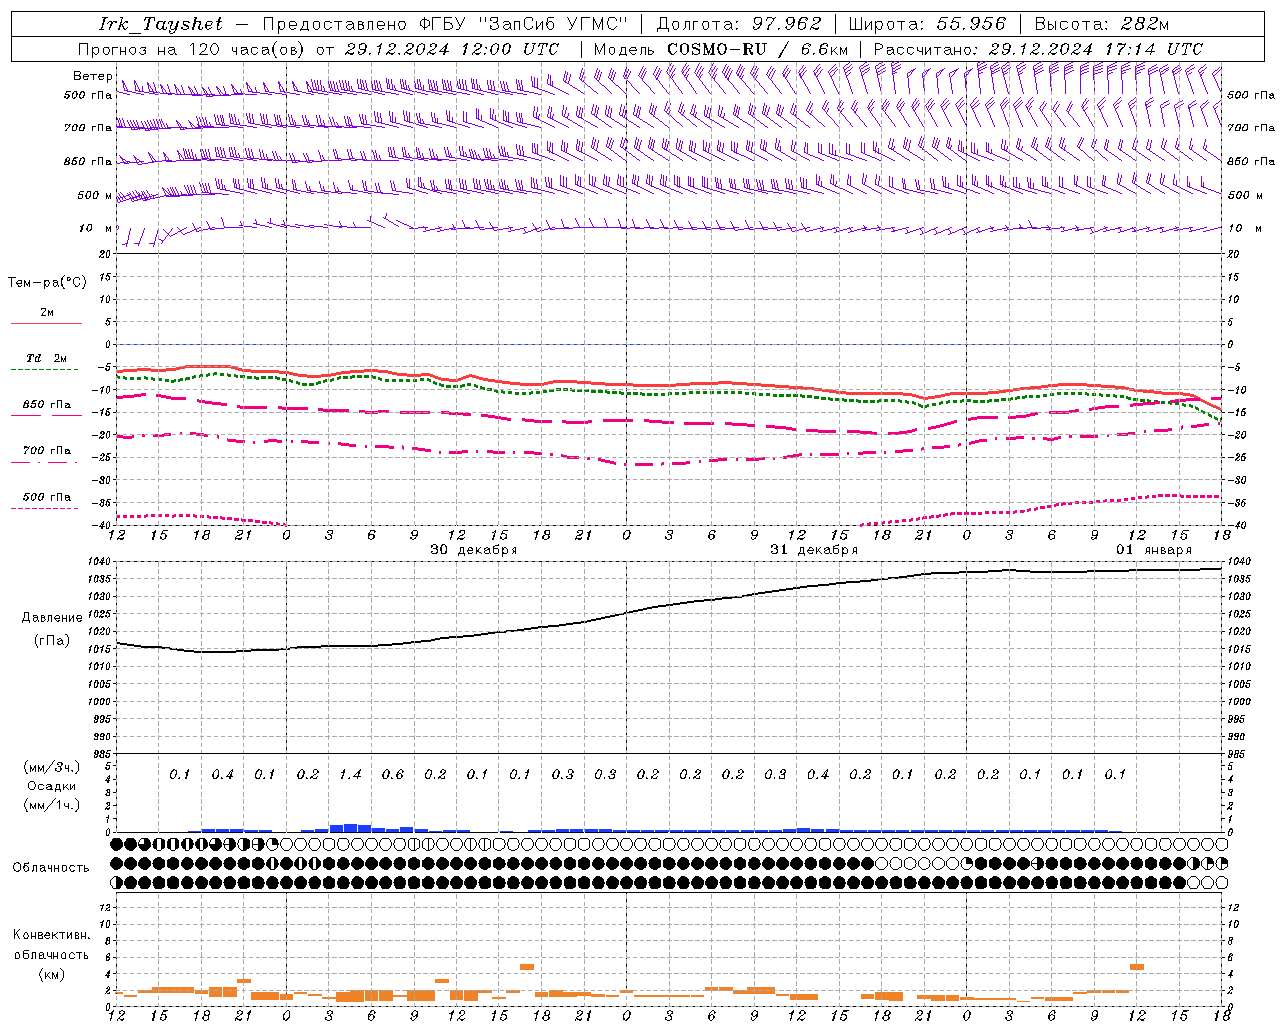The width and height of the screenshot is (1280, 1024).
Task: Click the '31 декабря' date label
Action: click(x=814, y=550)
